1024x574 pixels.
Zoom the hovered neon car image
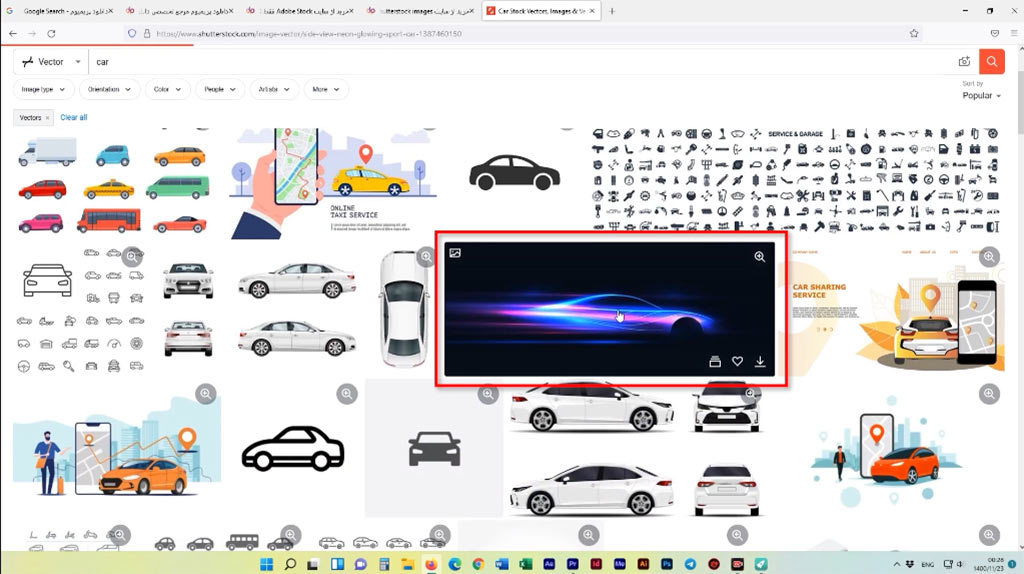pos(760,257)
